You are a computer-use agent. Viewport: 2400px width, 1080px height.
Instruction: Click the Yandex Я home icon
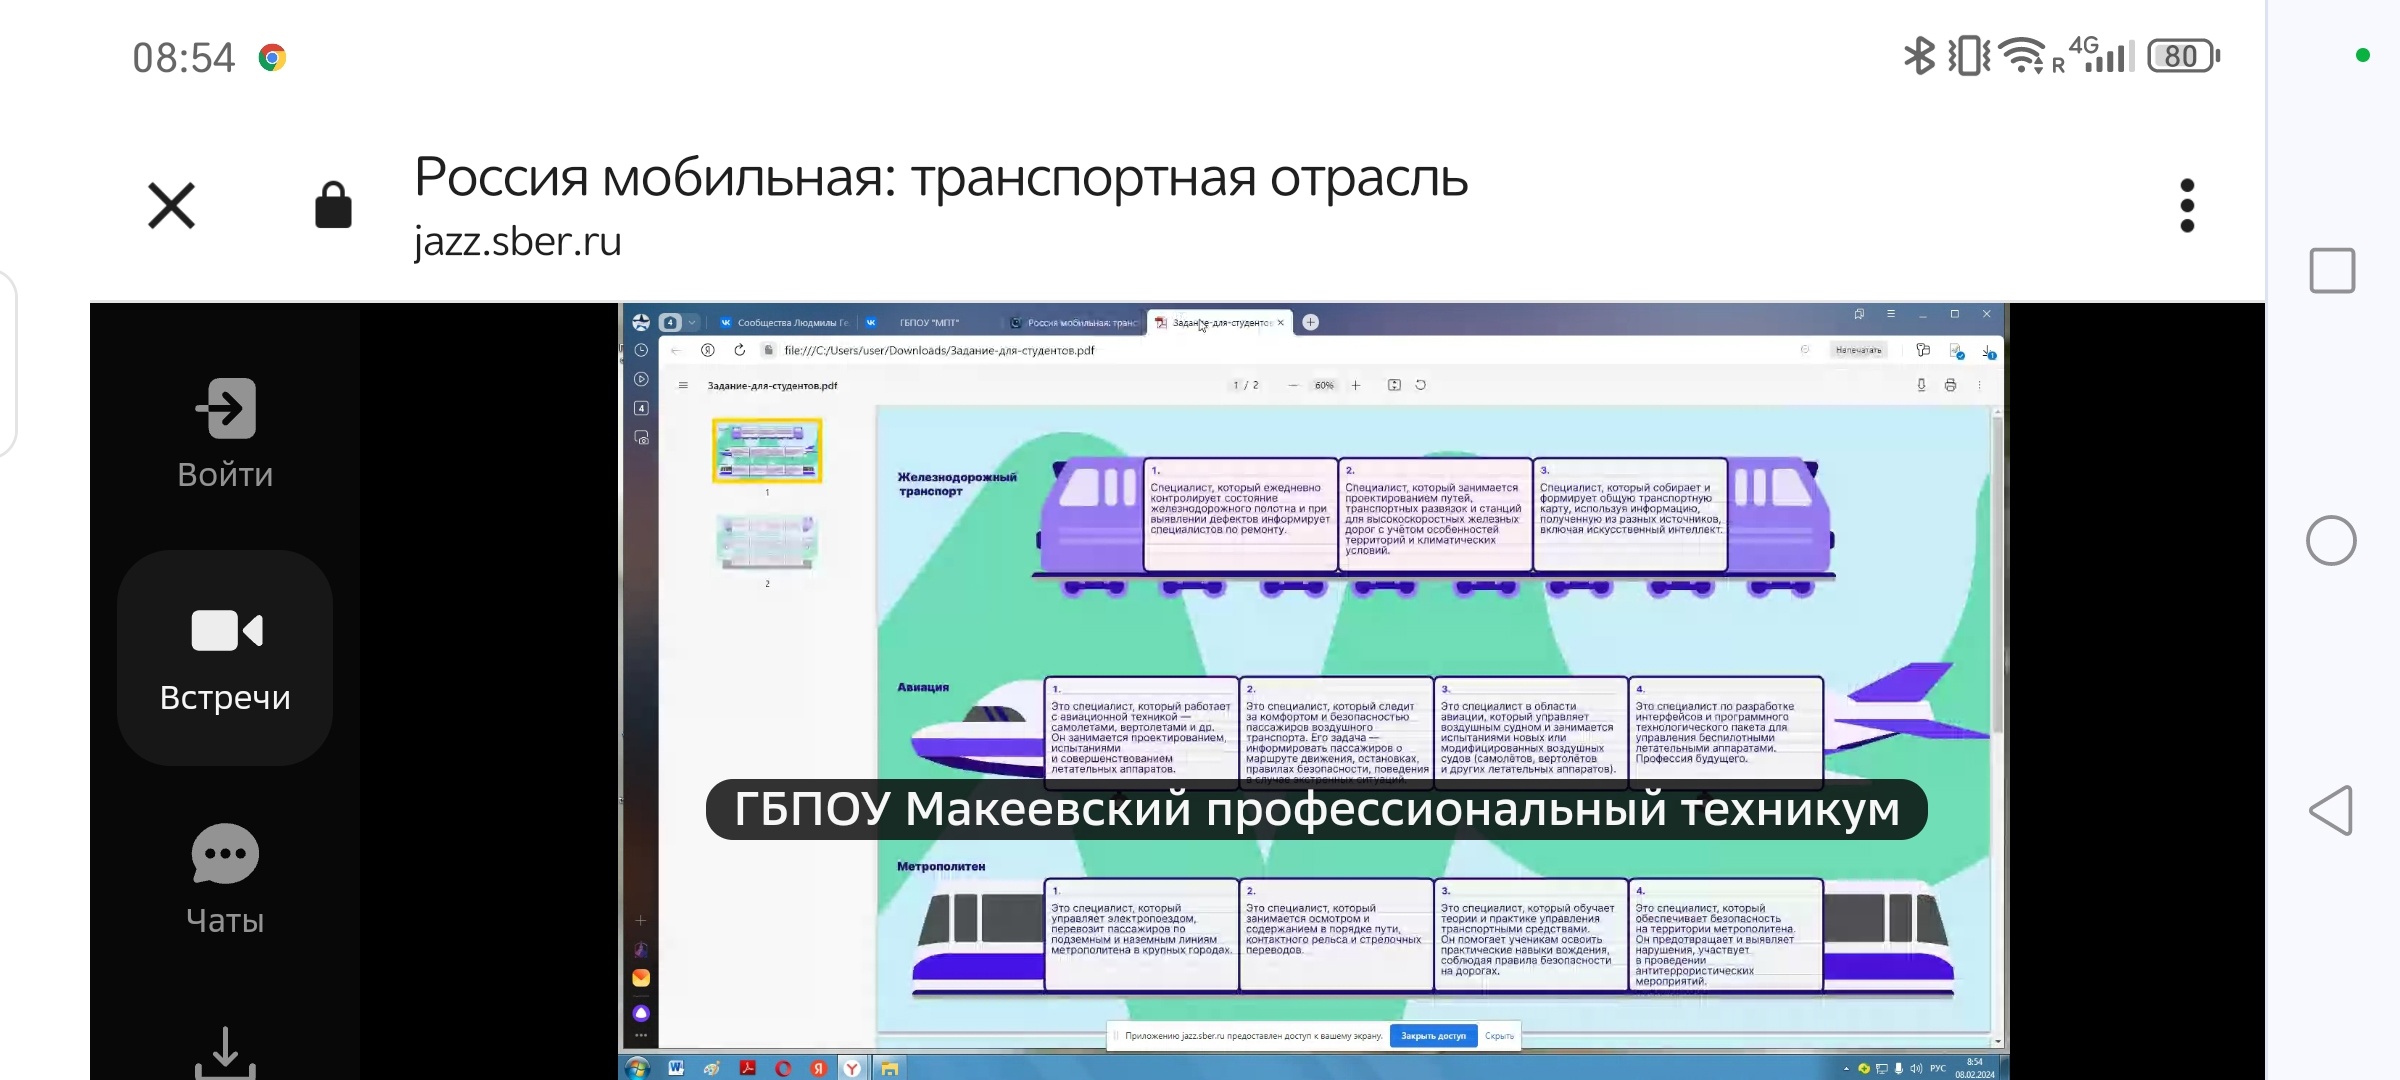pos(707,350)
